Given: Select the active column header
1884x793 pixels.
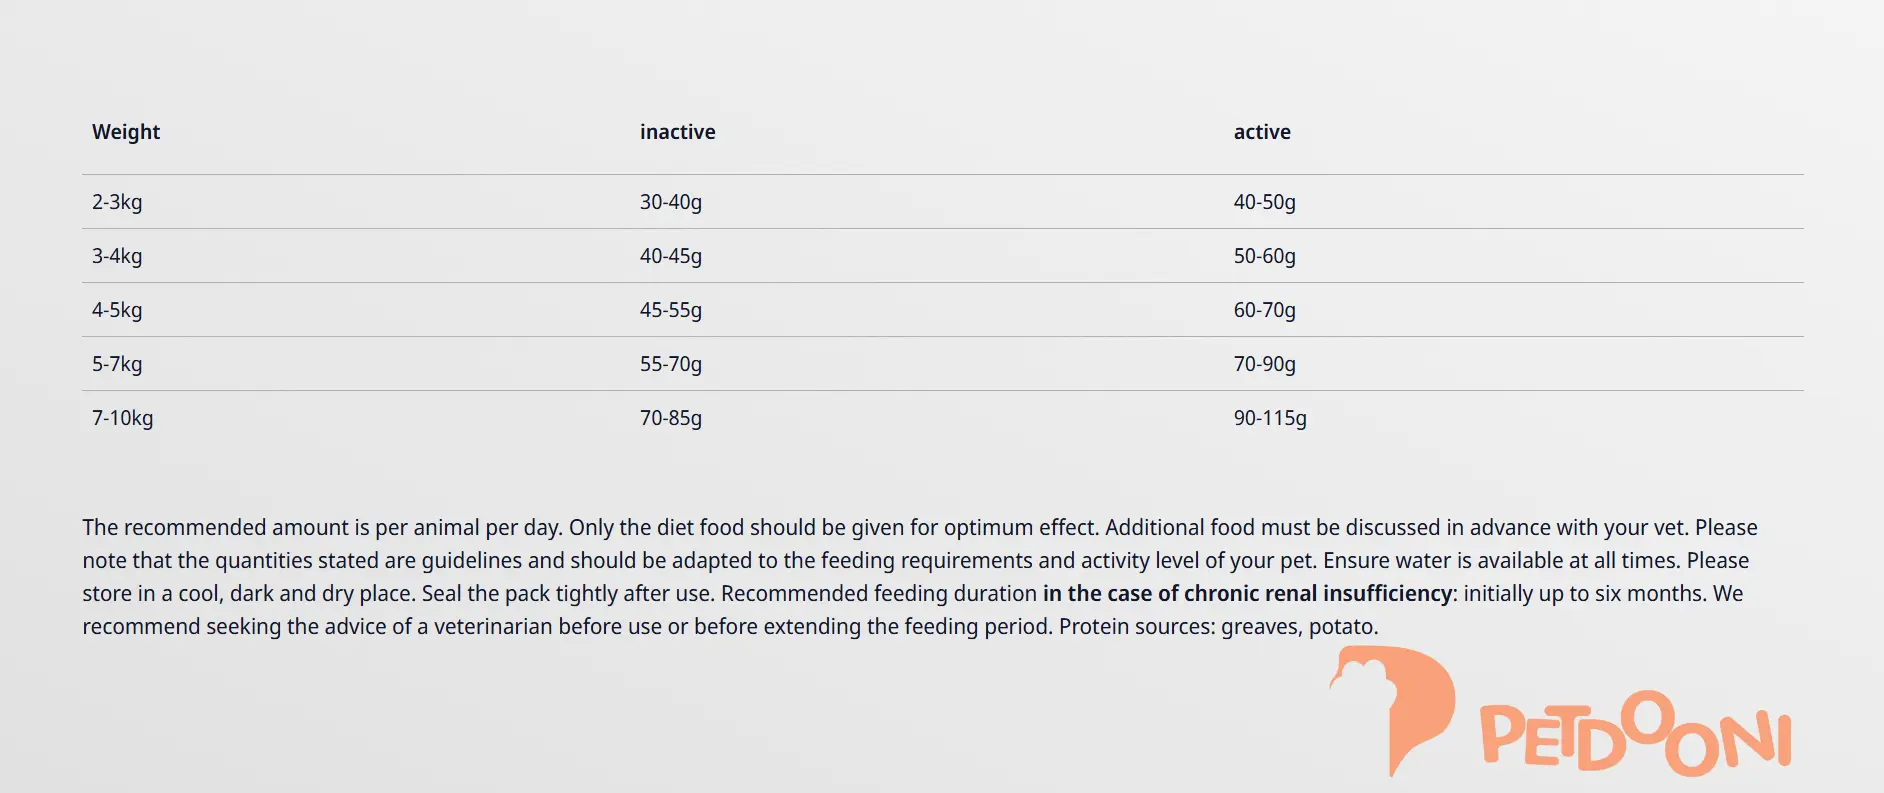Looking at the screenshot, I should pos(1261,132).
